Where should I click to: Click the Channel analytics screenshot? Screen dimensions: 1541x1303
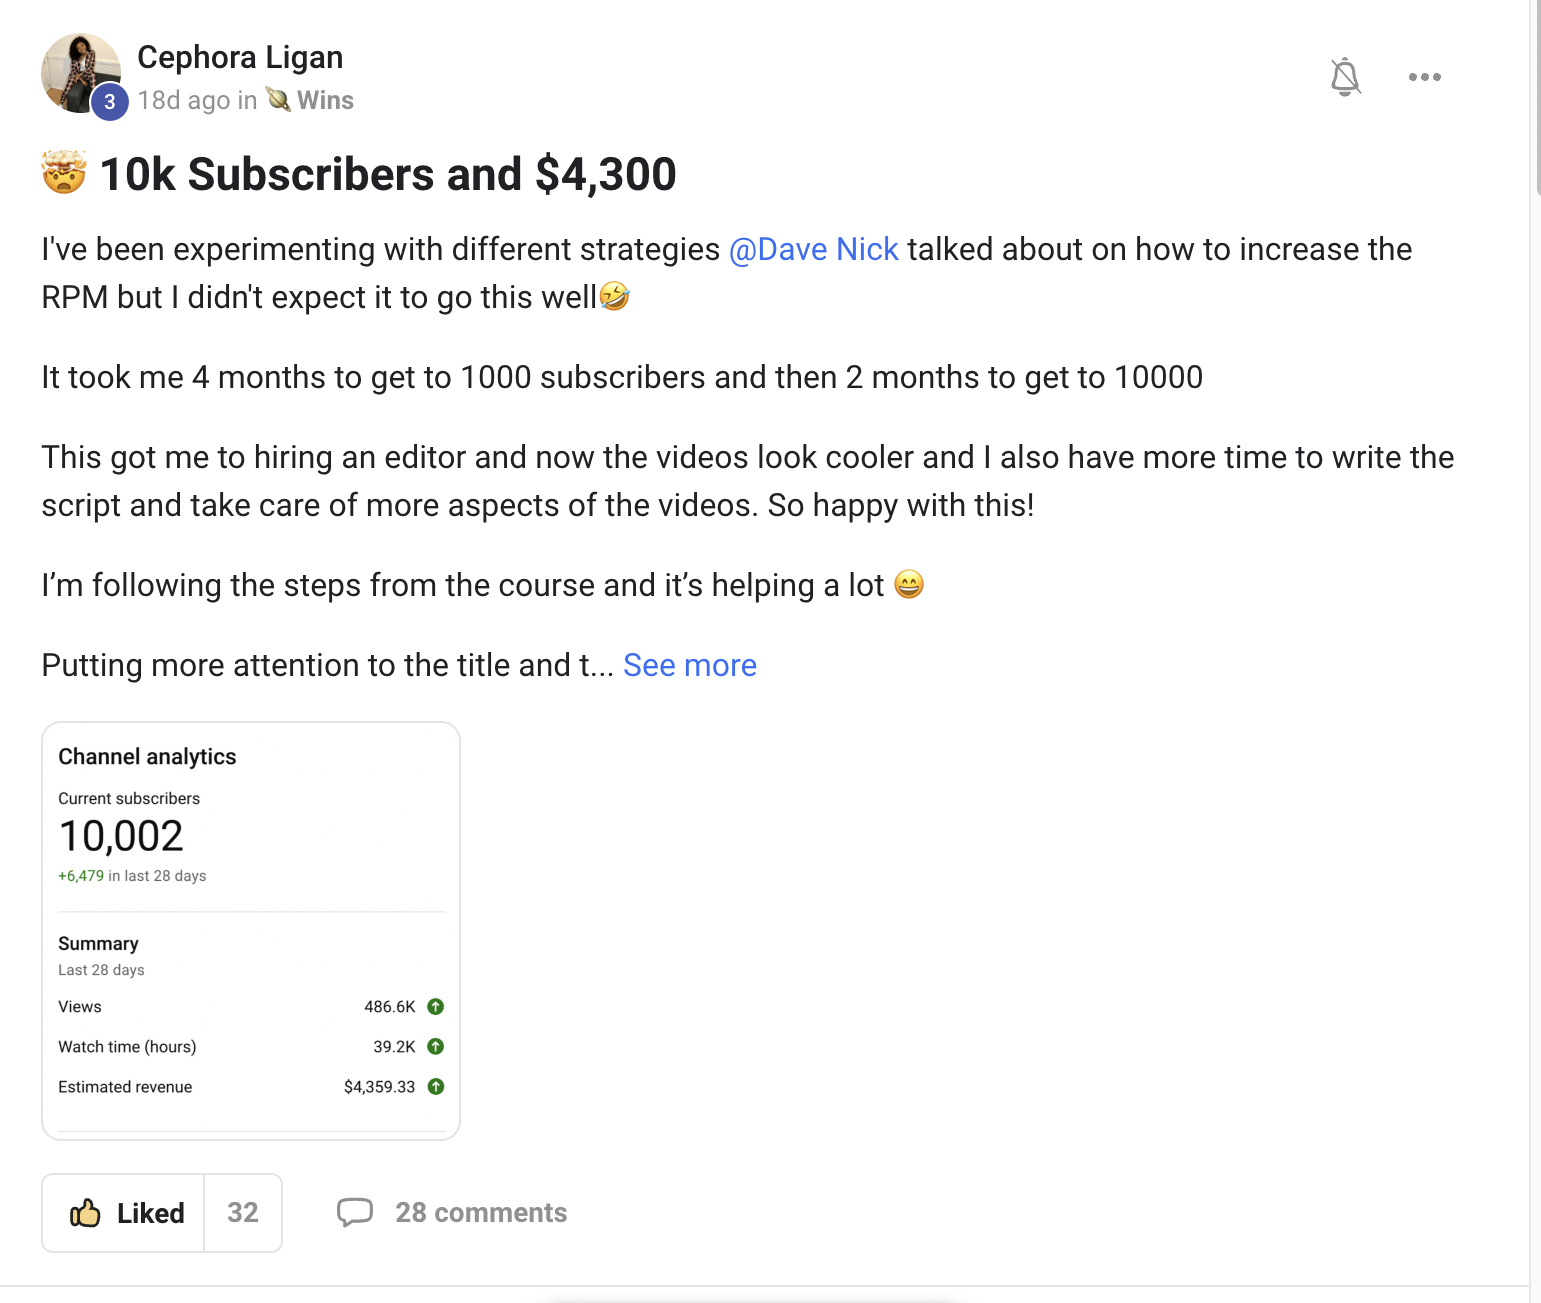250,925
